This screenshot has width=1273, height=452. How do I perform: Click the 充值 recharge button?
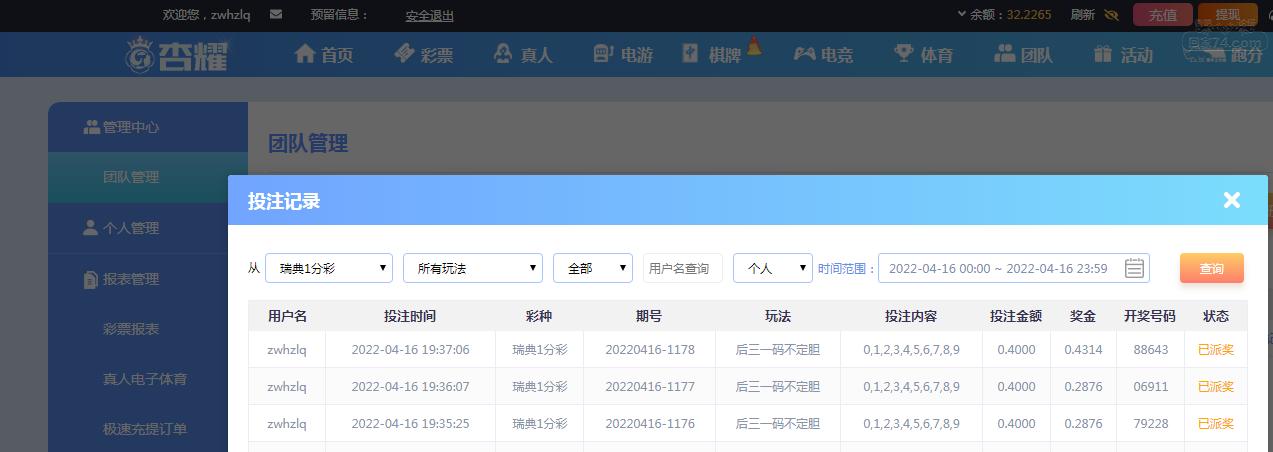point(1163,15)
